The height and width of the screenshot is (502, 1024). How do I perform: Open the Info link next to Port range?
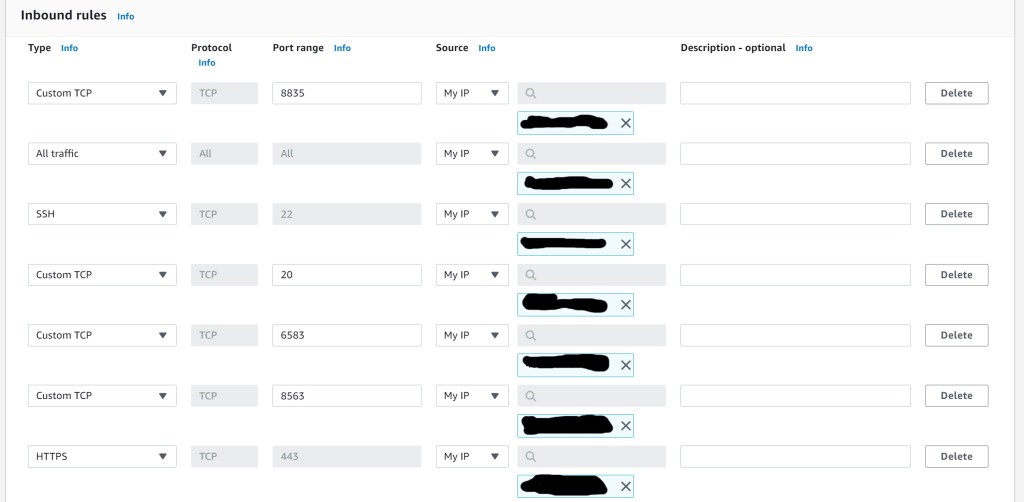pyautogui.click(x=342, y=48)
